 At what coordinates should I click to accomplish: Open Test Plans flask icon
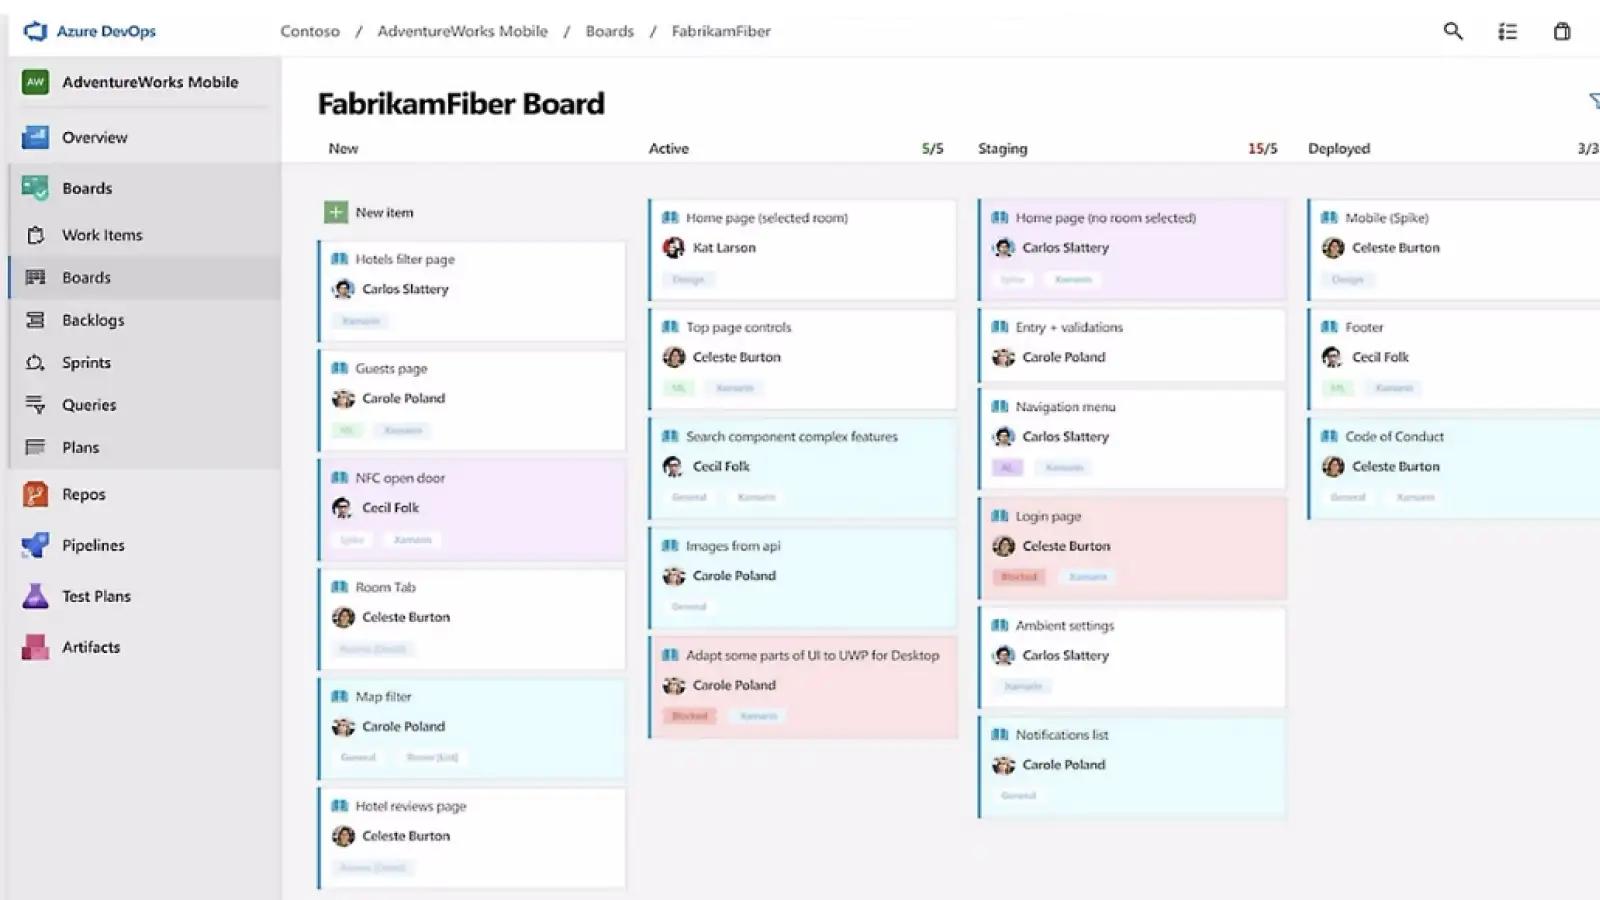(x=35, y=596)
